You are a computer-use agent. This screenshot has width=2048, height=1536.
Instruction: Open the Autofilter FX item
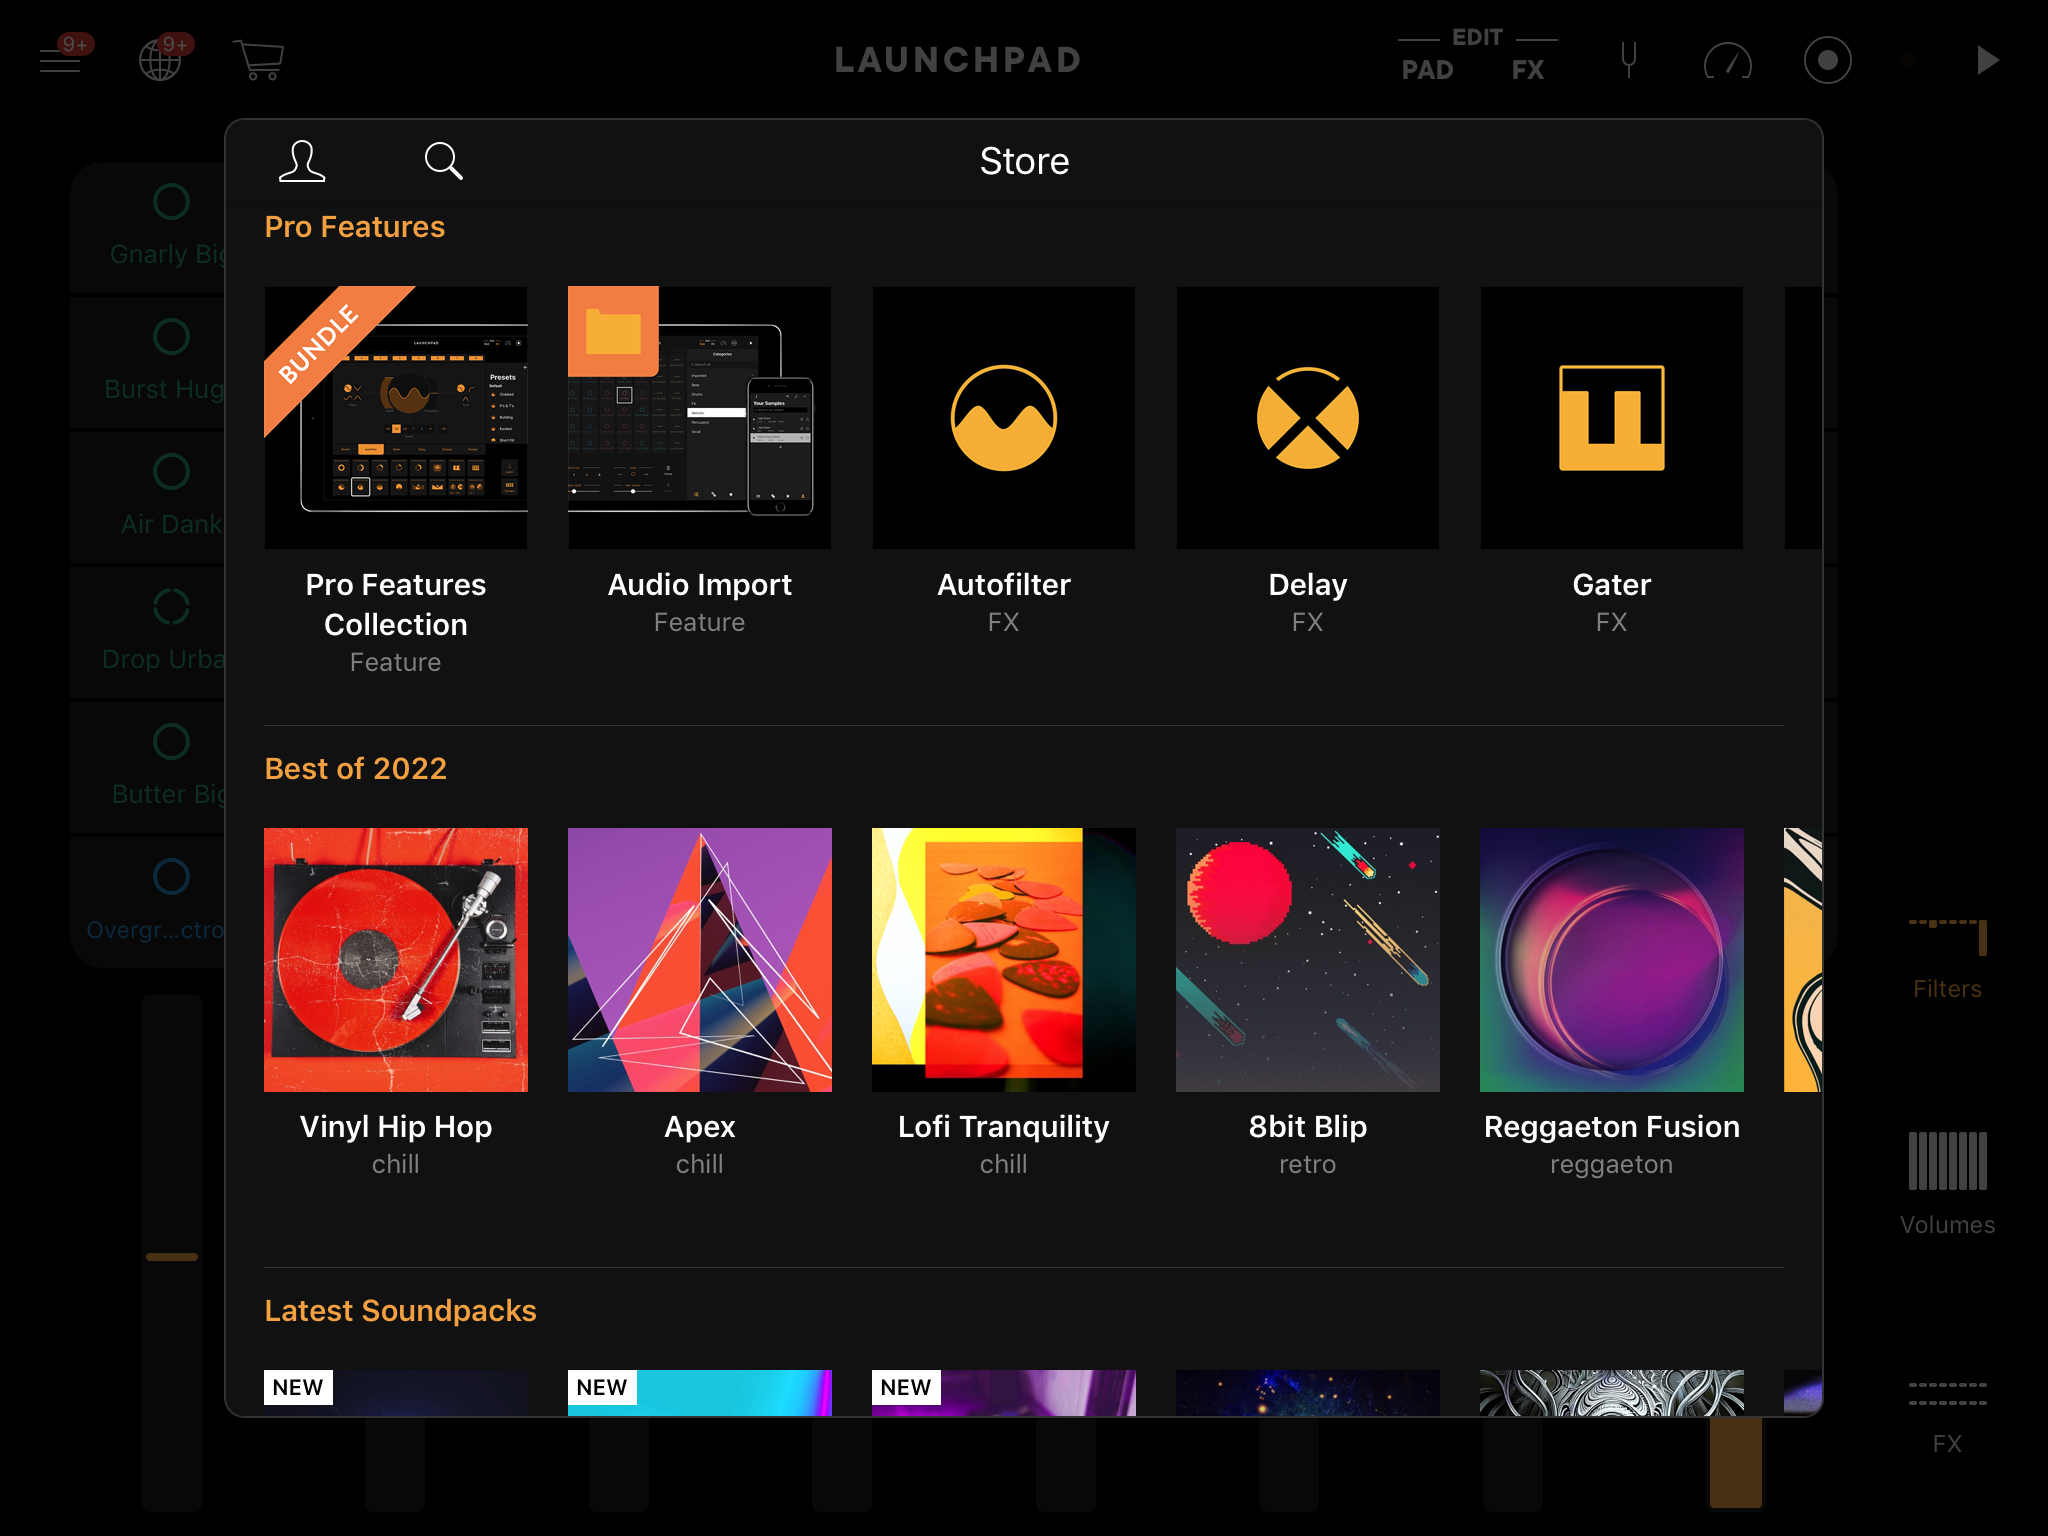click(1003, 418)
